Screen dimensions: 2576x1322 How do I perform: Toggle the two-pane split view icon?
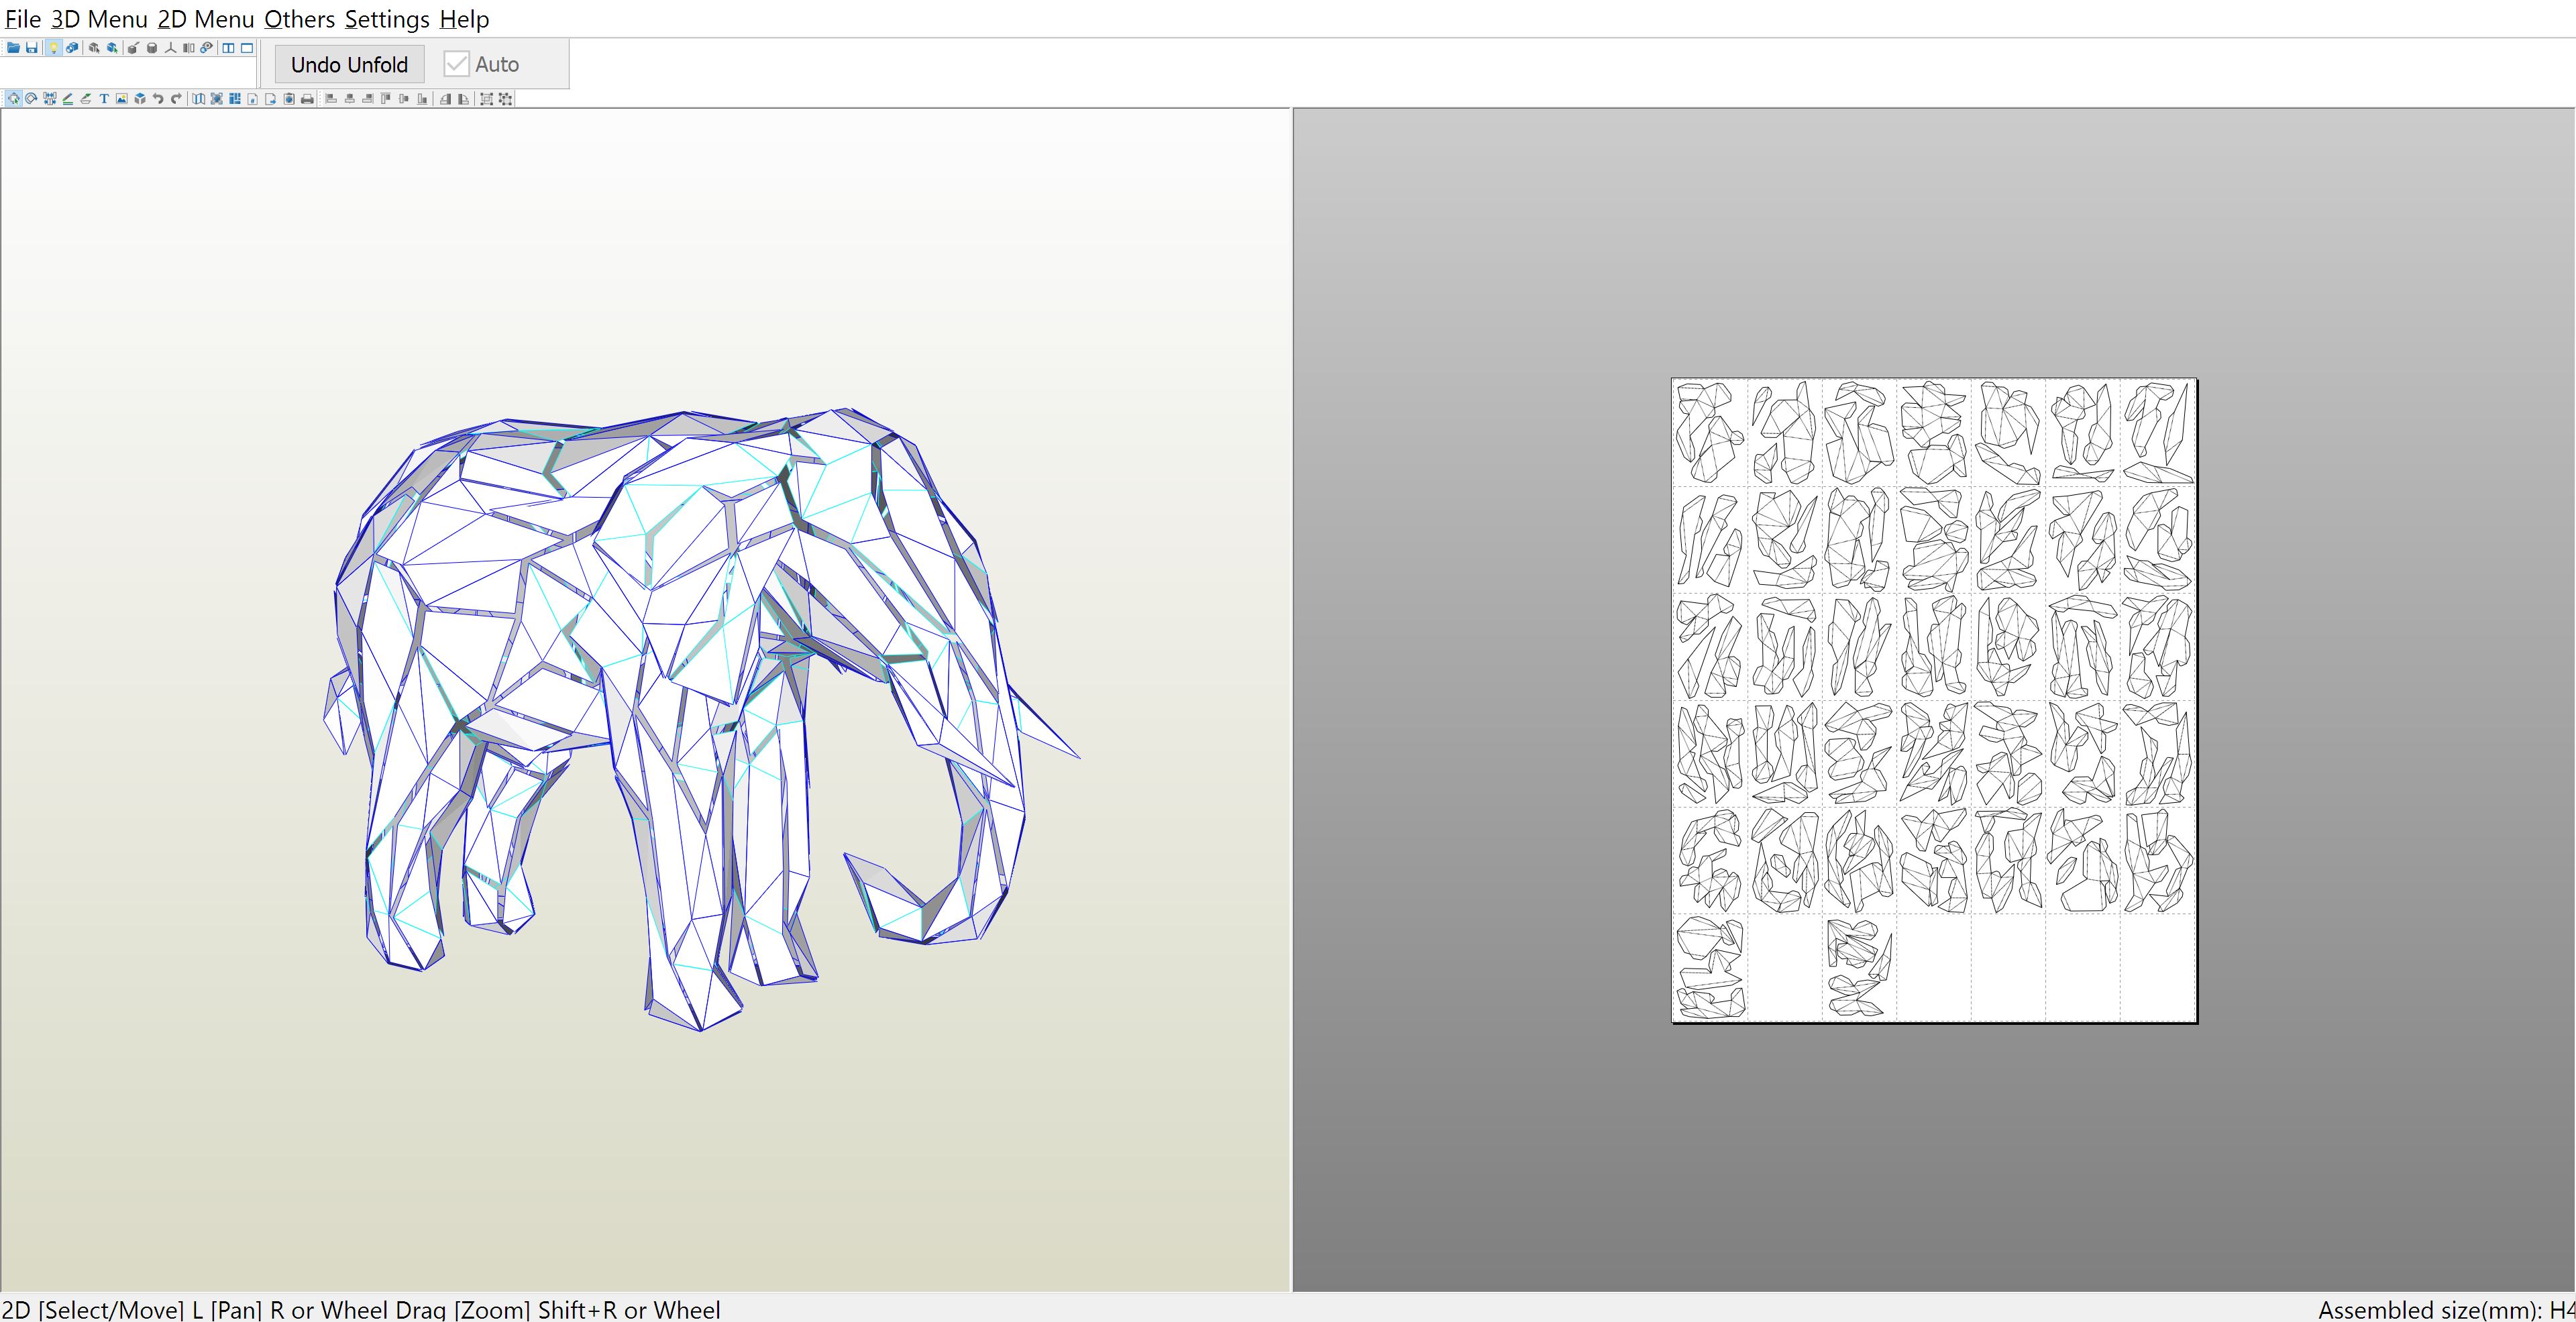(x=228, y=48)
